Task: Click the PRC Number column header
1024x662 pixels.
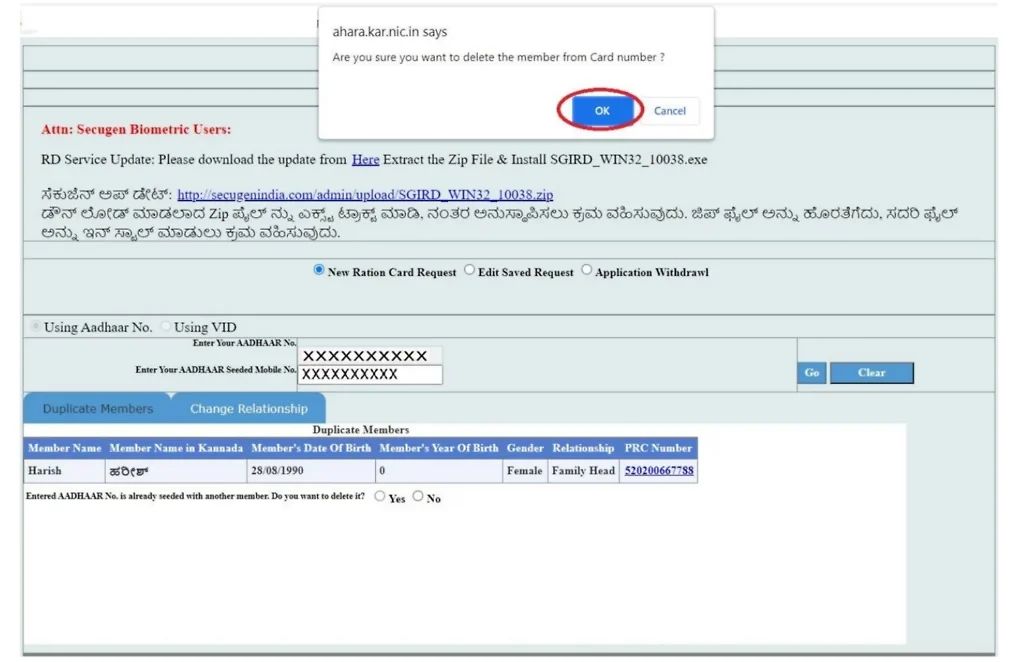Action: (658, 448)
